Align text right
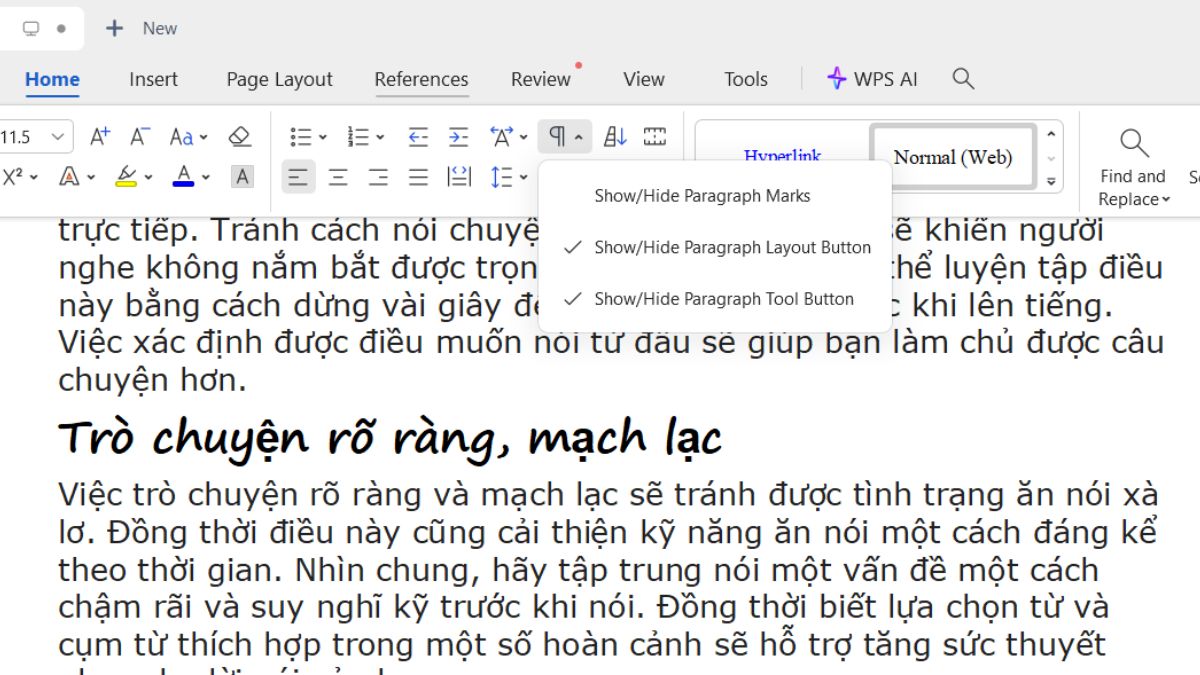Viewport: 1200px width, 675px height. (x=378, y=178)
